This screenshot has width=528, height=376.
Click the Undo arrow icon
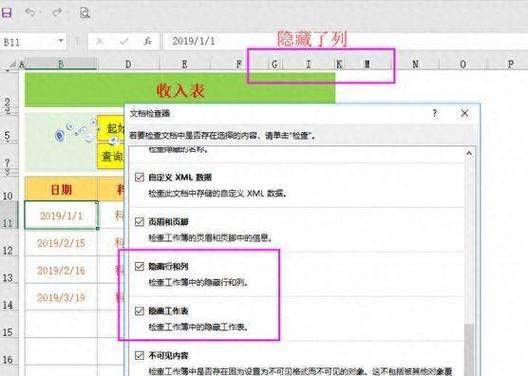click(x=30, y=12)
